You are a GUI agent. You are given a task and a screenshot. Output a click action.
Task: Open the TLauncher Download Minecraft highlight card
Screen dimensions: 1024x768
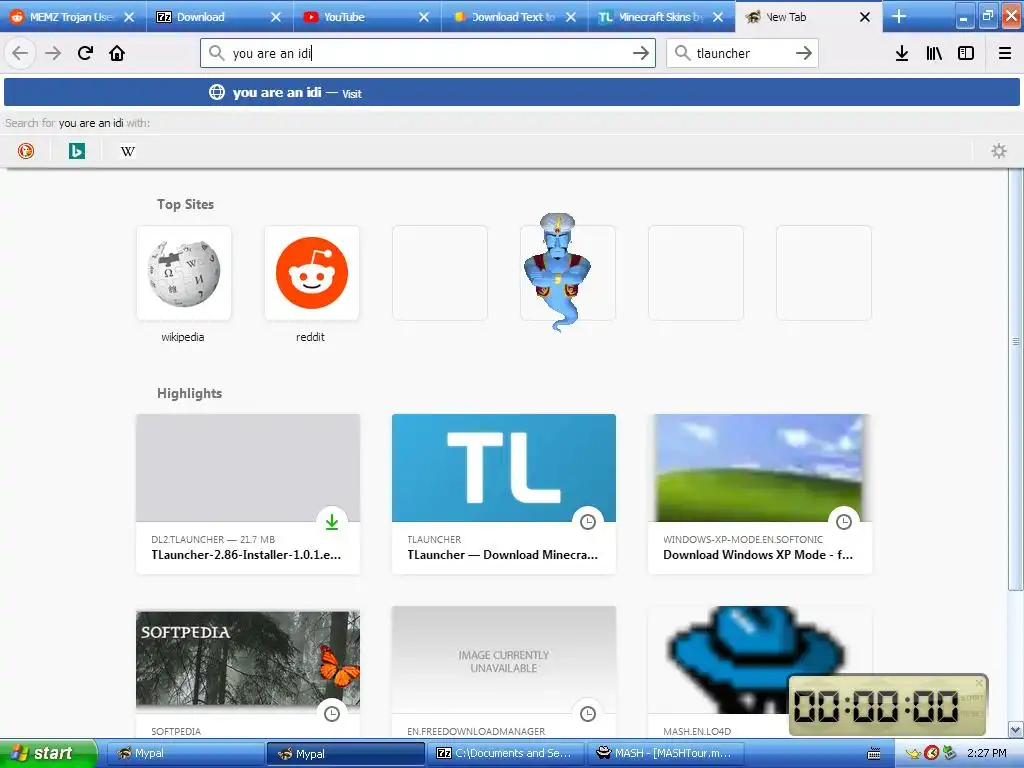(x=504, y=494)
